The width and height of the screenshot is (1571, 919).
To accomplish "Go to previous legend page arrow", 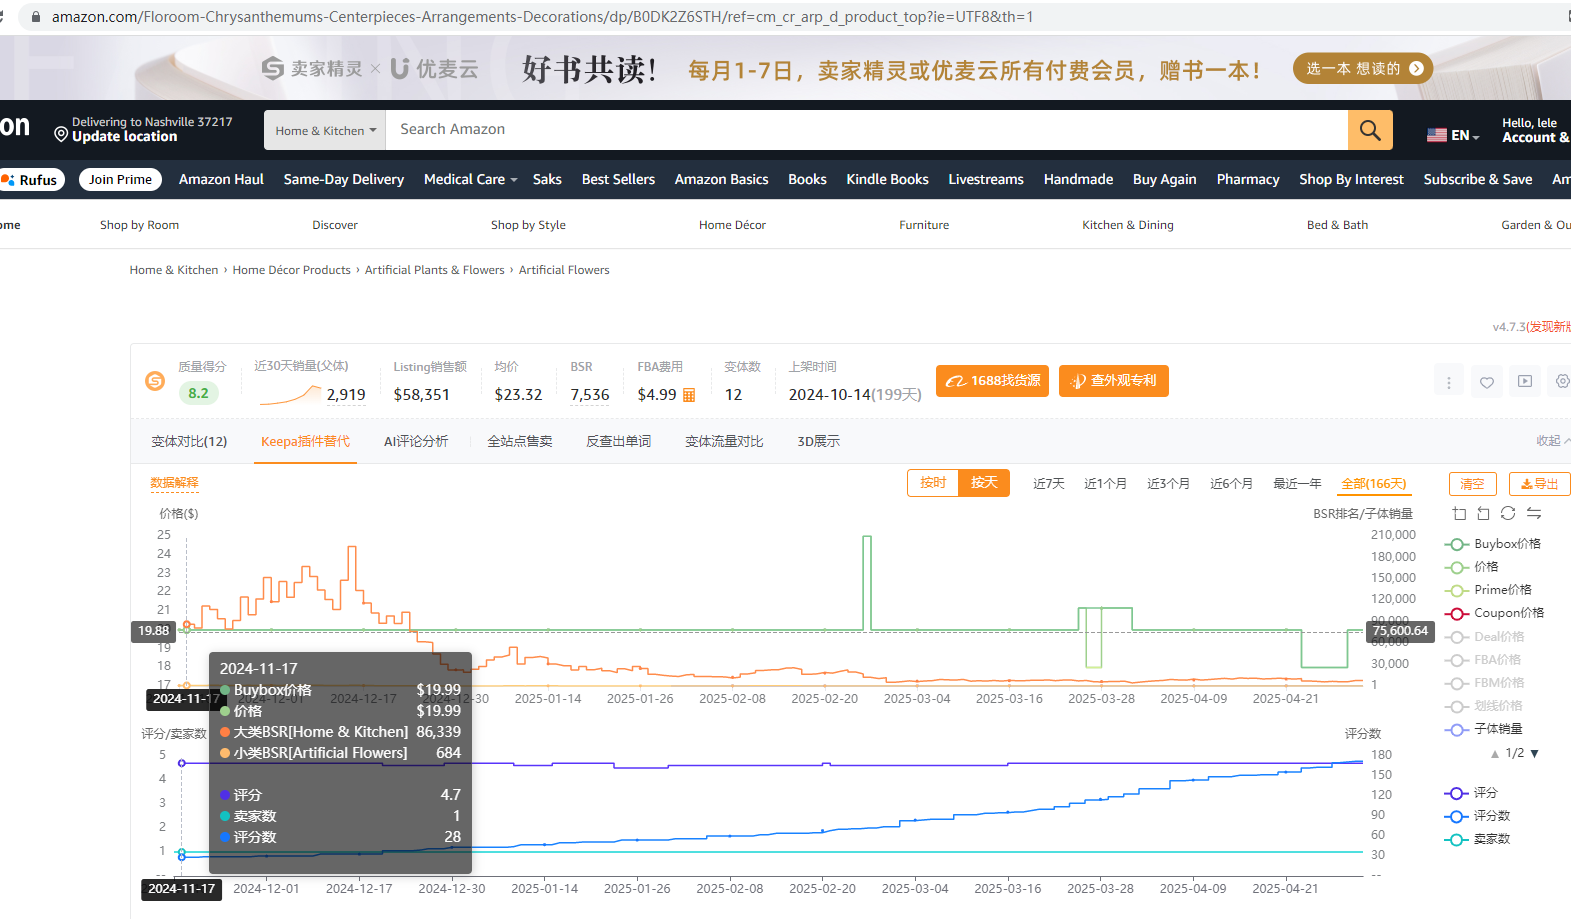I will [1495, 753].
